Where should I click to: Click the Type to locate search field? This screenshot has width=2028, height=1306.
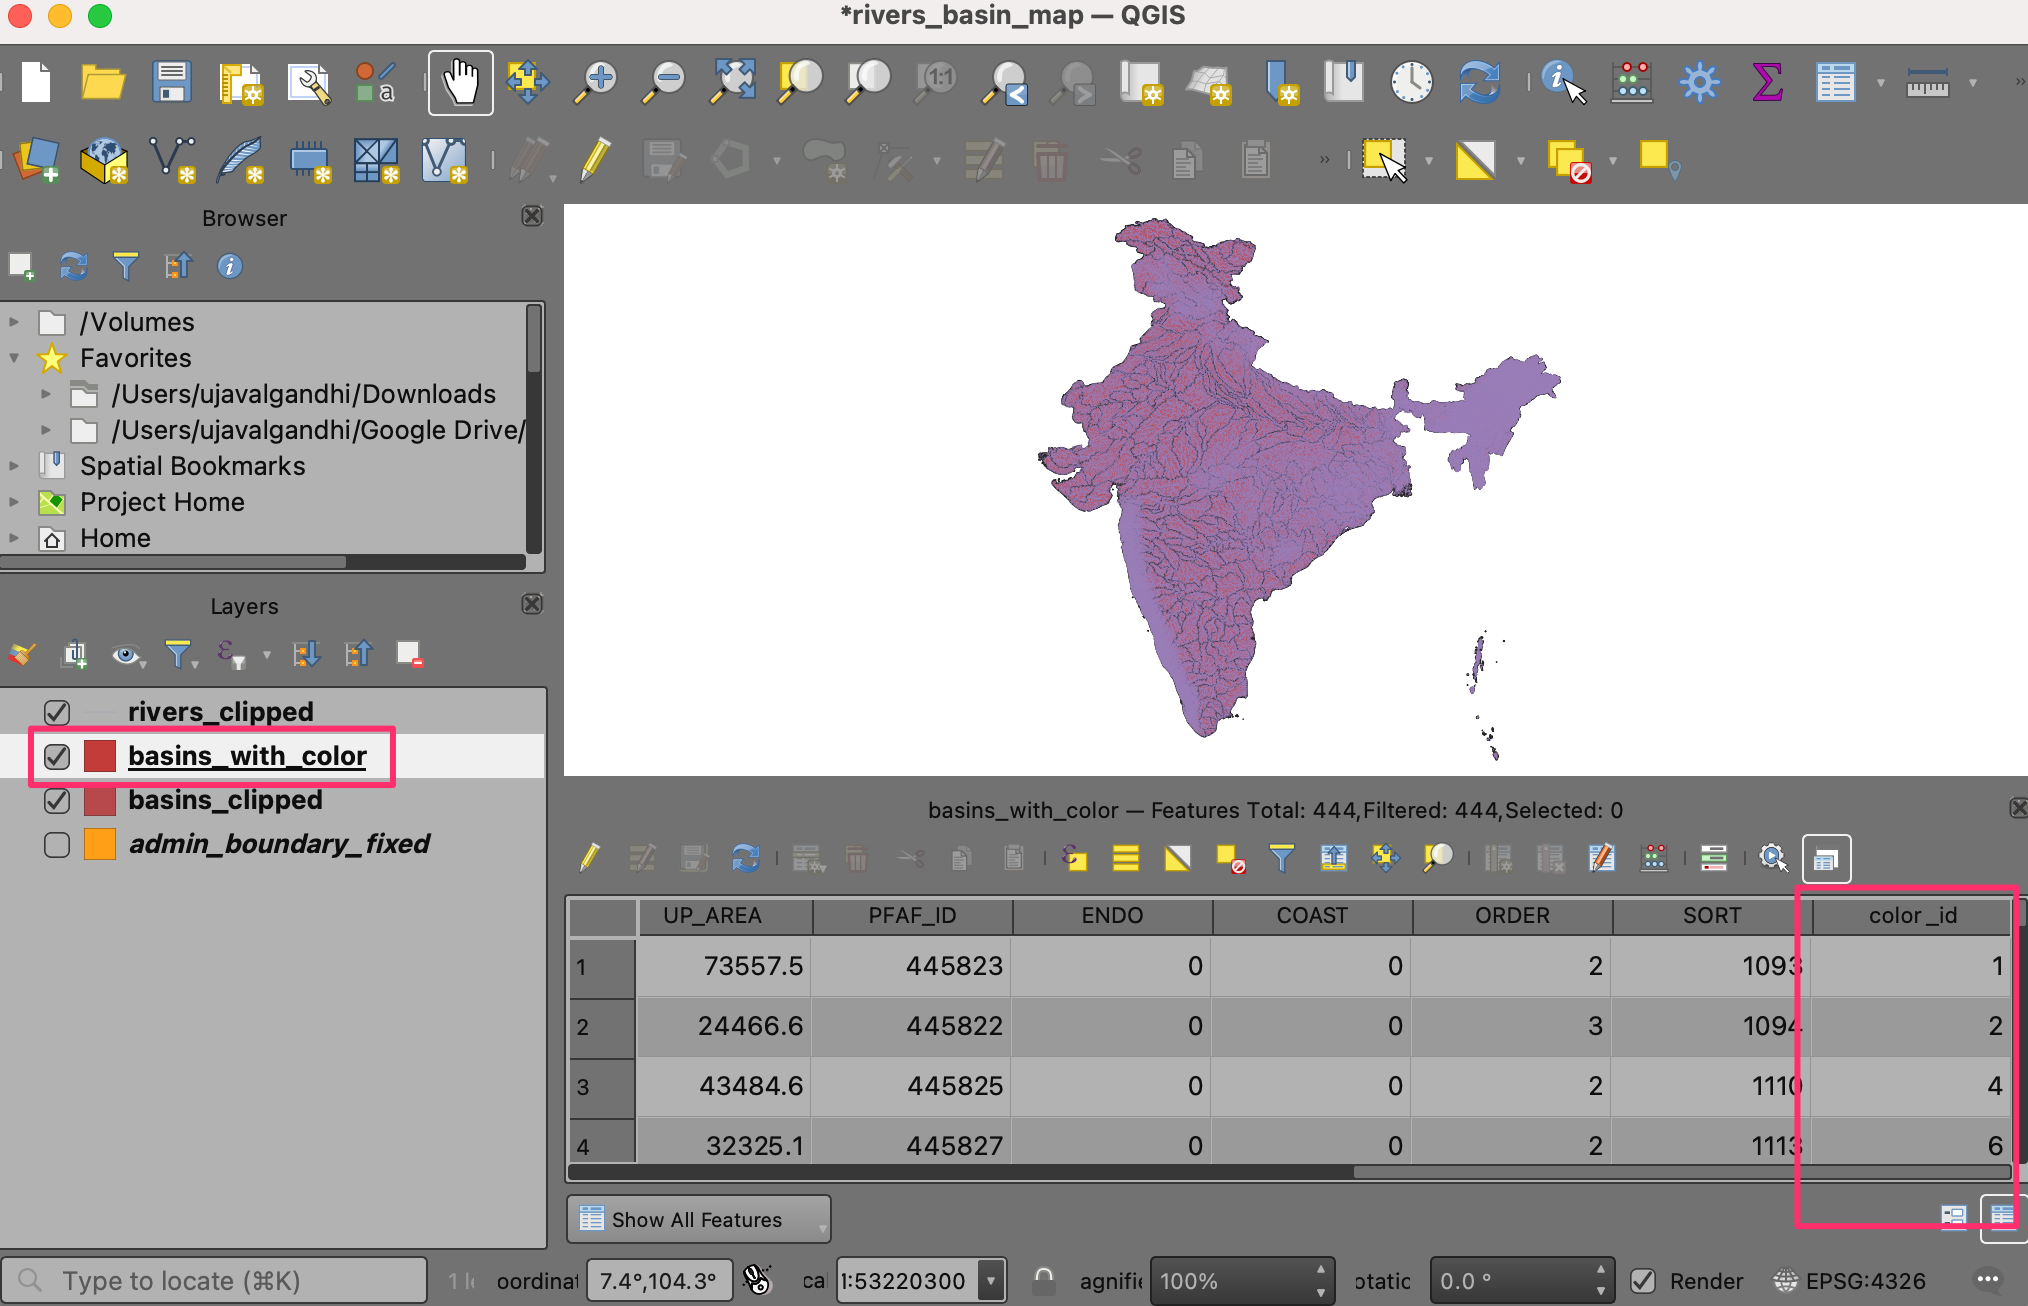click(215, 1281)
